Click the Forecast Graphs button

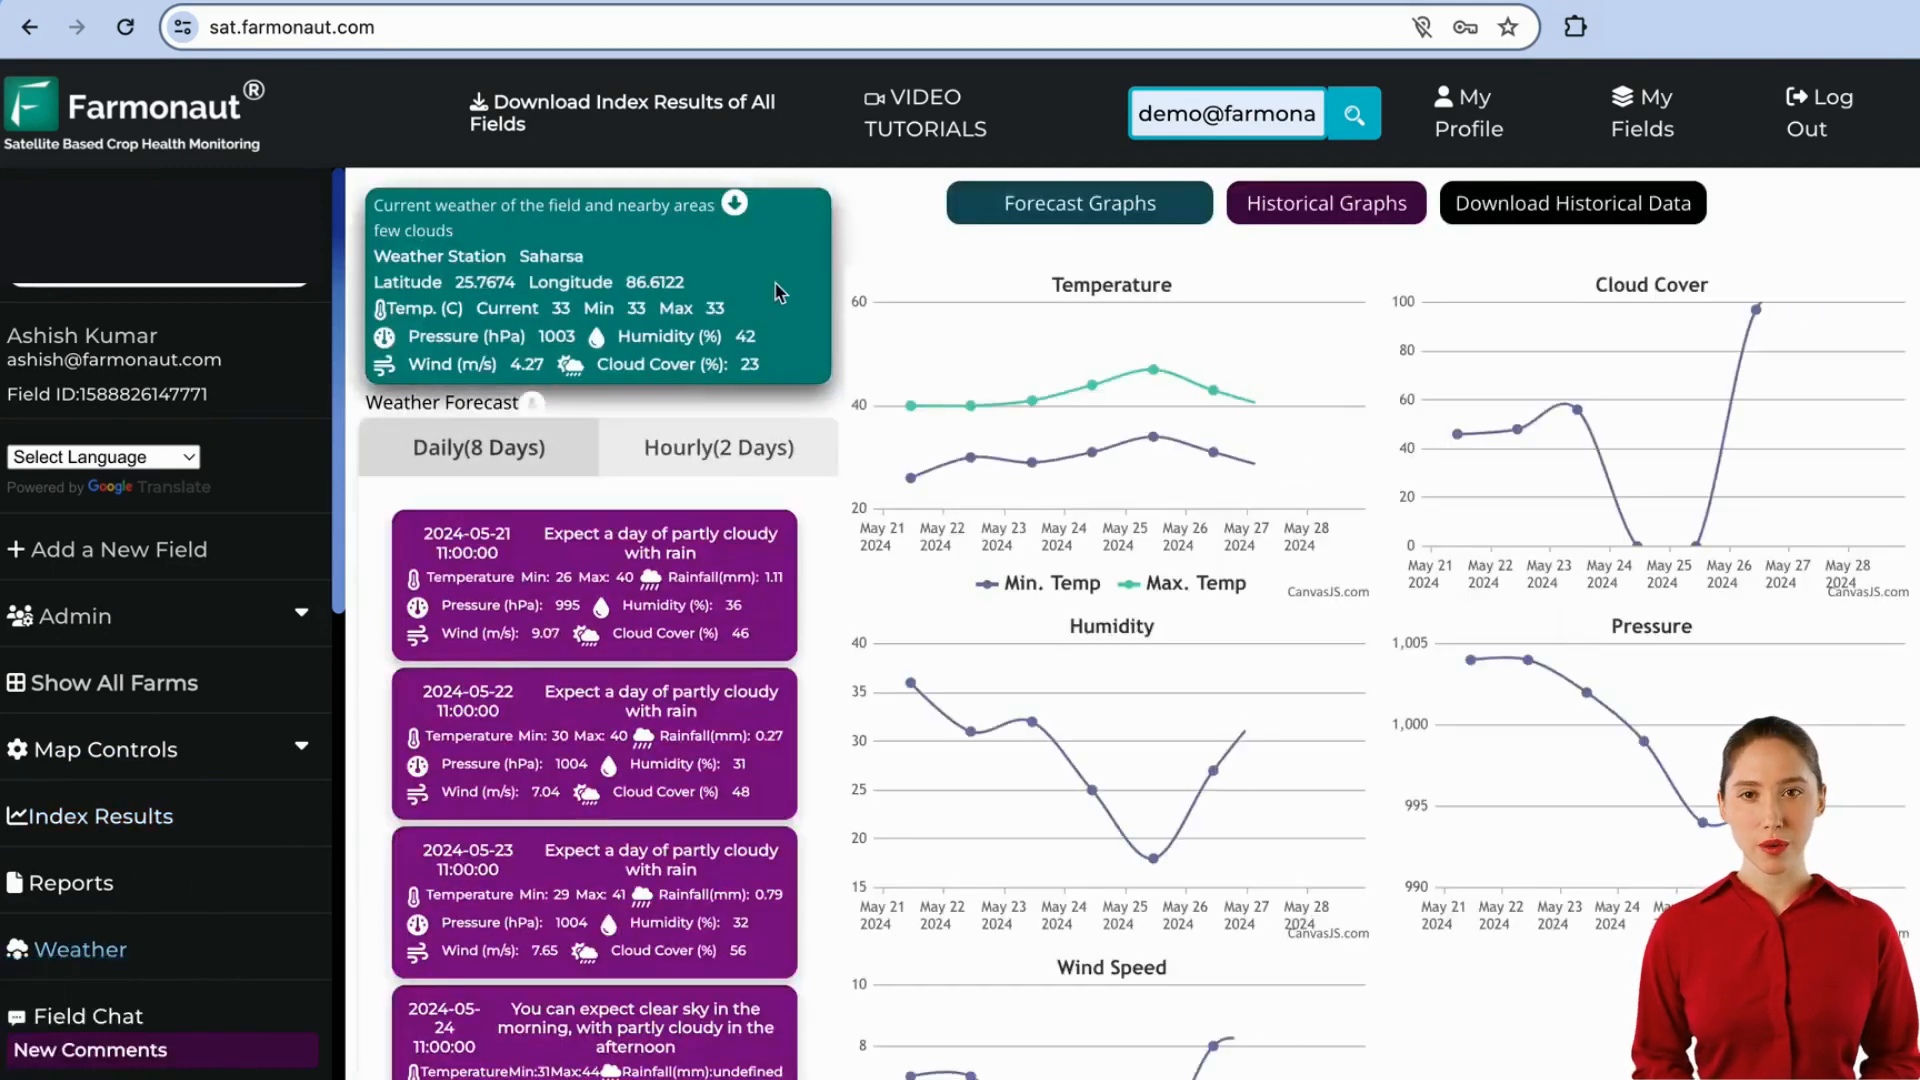[1080, 203]
